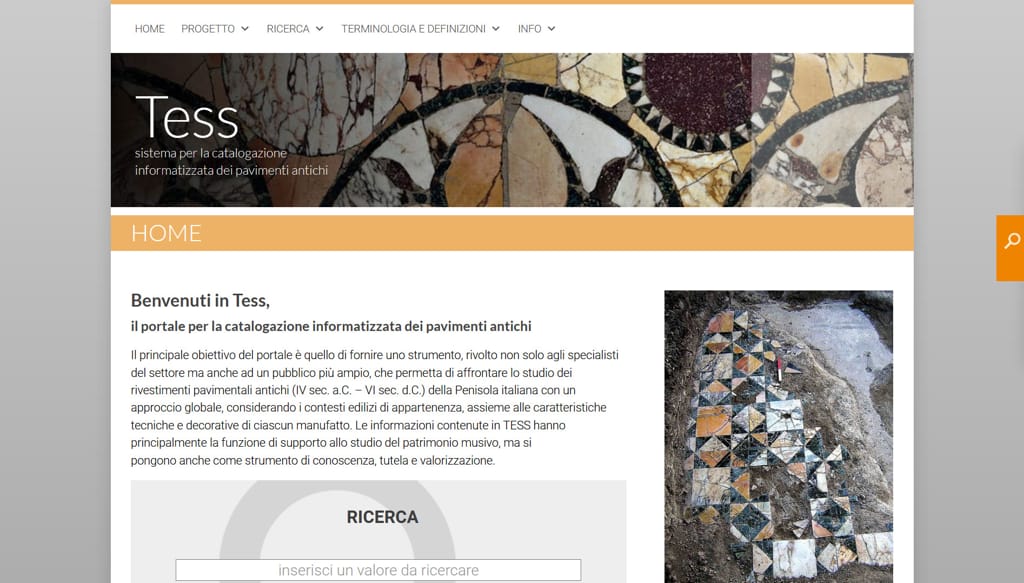Click the subtitle 'il portale per la catalogazione'

[x=331, y=326]
